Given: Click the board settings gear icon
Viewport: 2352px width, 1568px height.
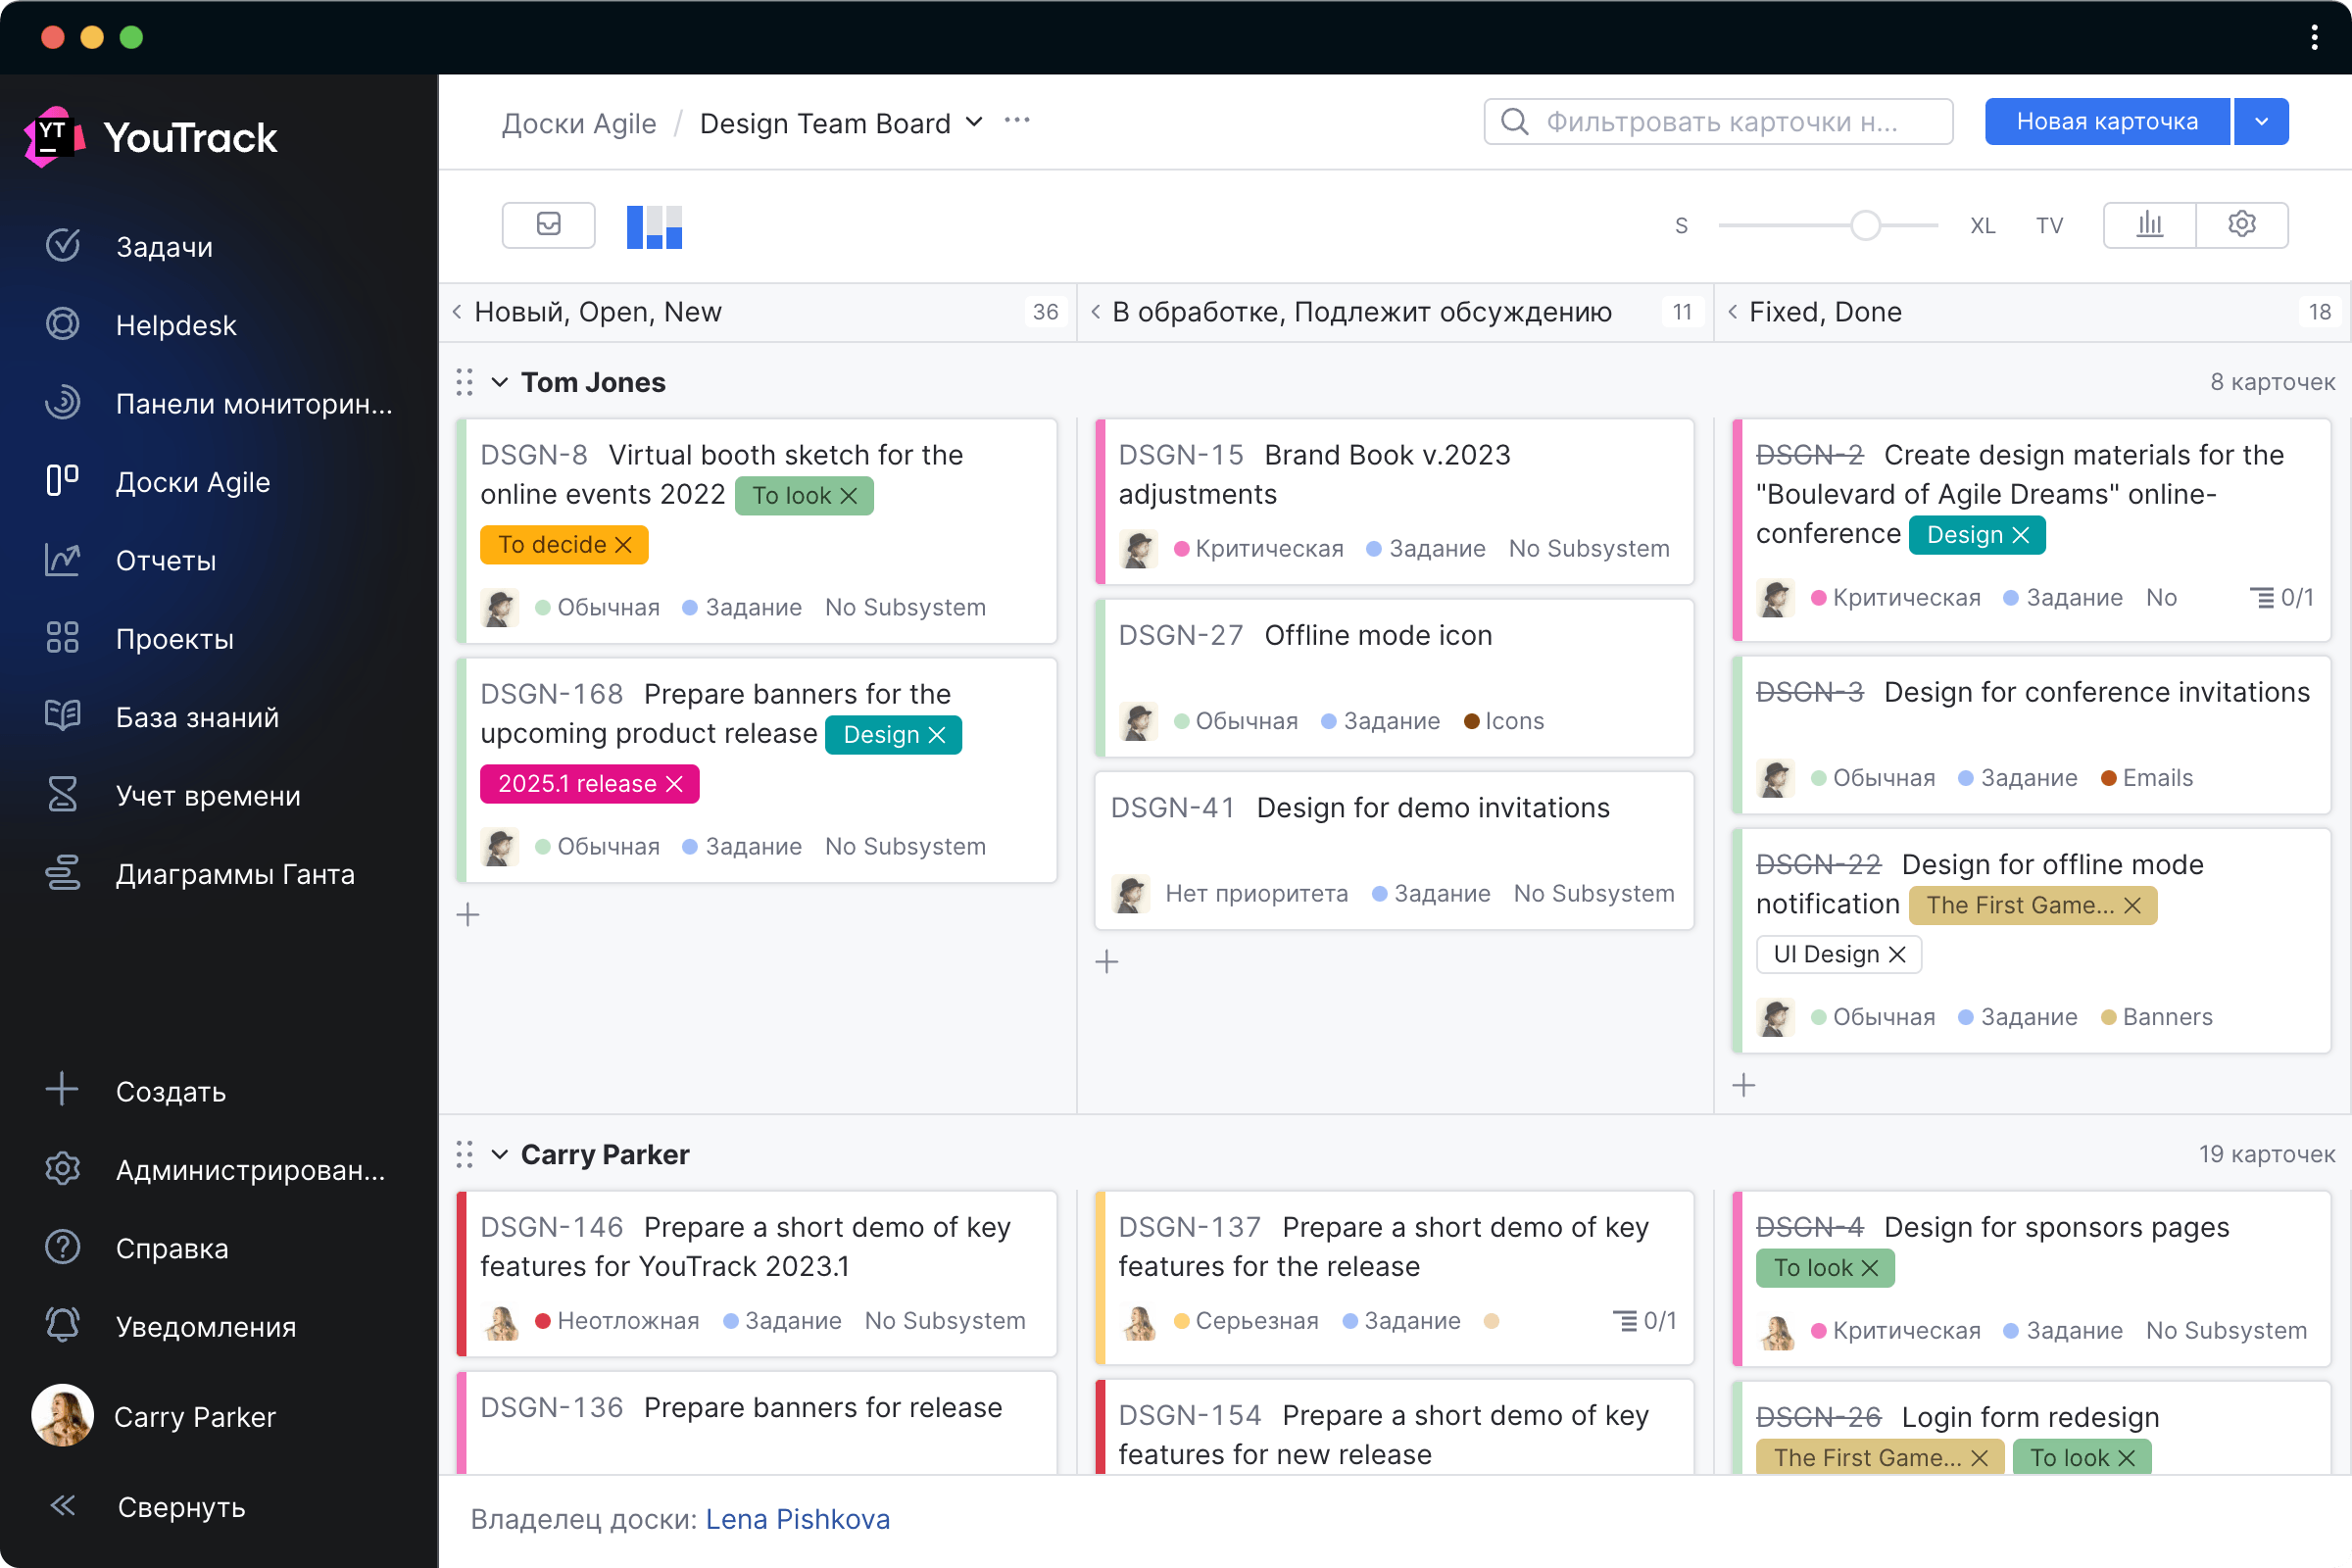Looking at the screenshot, I should (x=2242, y=224).
